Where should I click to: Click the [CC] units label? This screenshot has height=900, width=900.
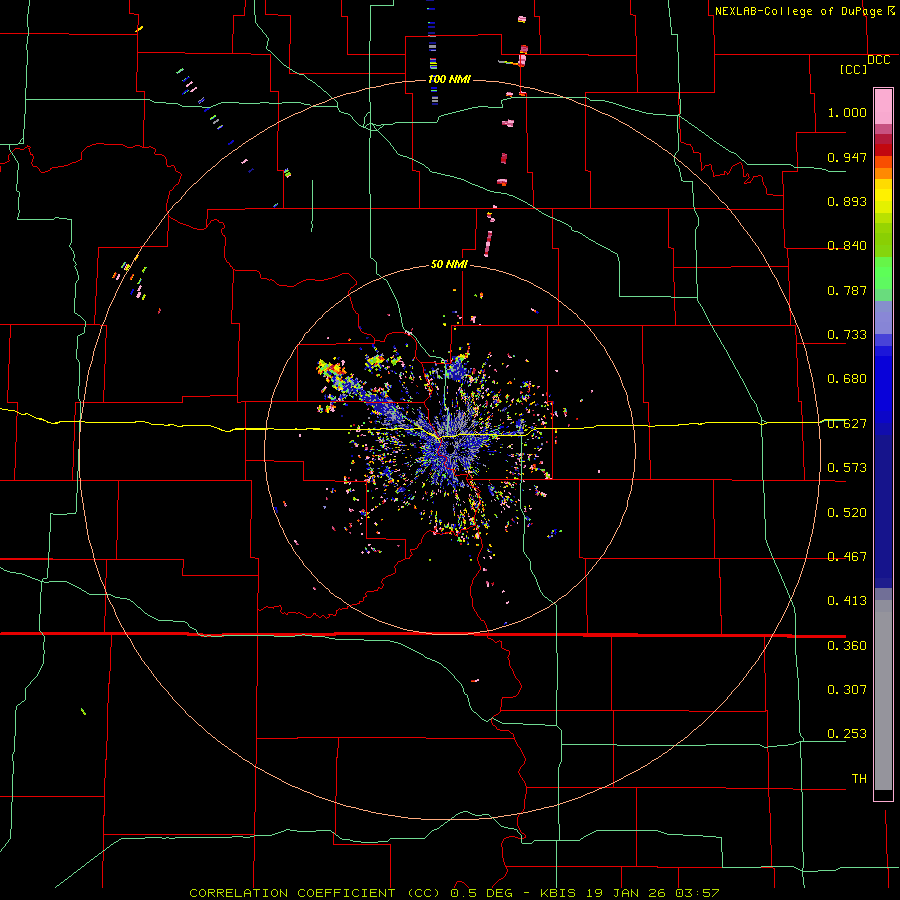tap(854, 69)
